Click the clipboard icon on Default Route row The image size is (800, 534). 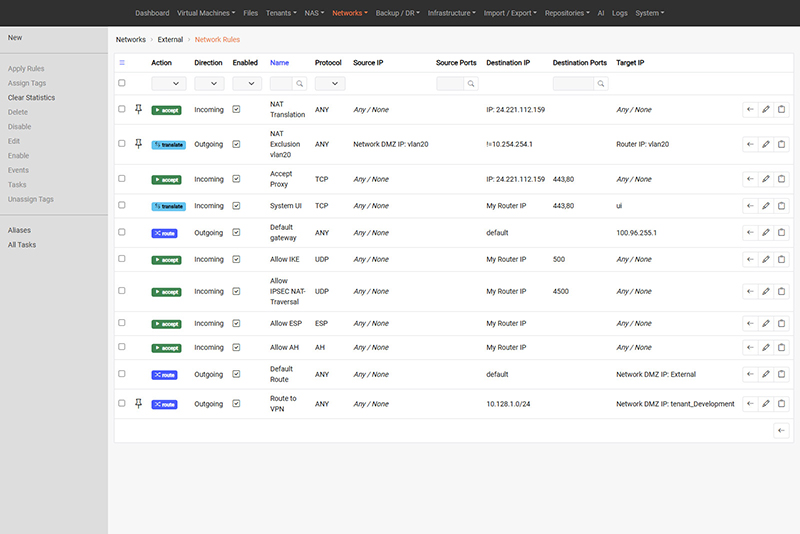point(782,374)
